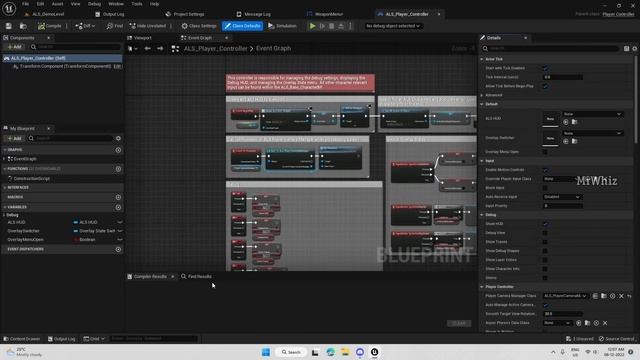This screenshot has width=640, height=360.
Task: Play the level with green Play button
Action: point(313,26)
